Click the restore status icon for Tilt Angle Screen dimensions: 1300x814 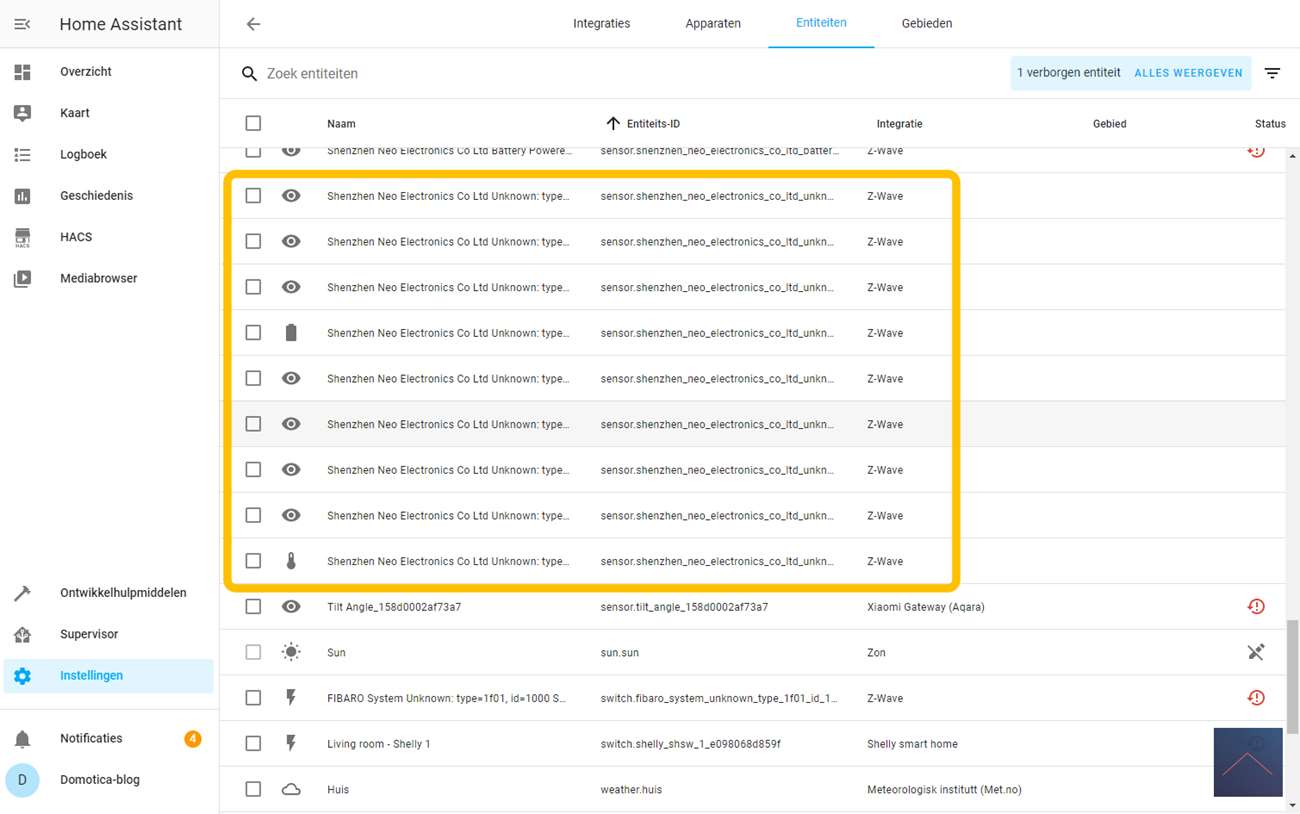coord(1256,606)
